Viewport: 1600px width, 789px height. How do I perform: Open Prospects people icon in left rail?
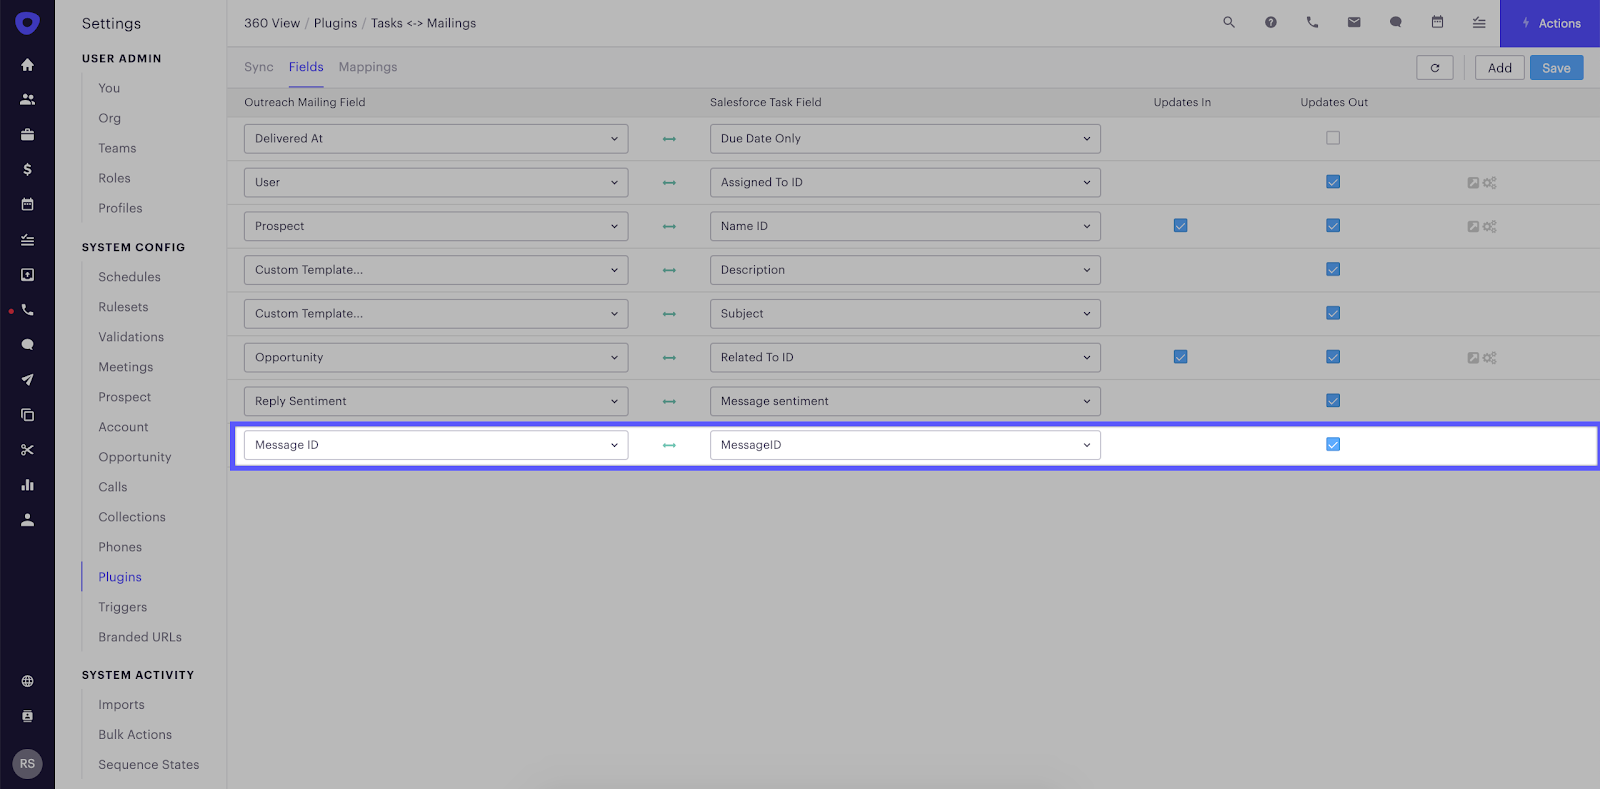tap(27, 100)
